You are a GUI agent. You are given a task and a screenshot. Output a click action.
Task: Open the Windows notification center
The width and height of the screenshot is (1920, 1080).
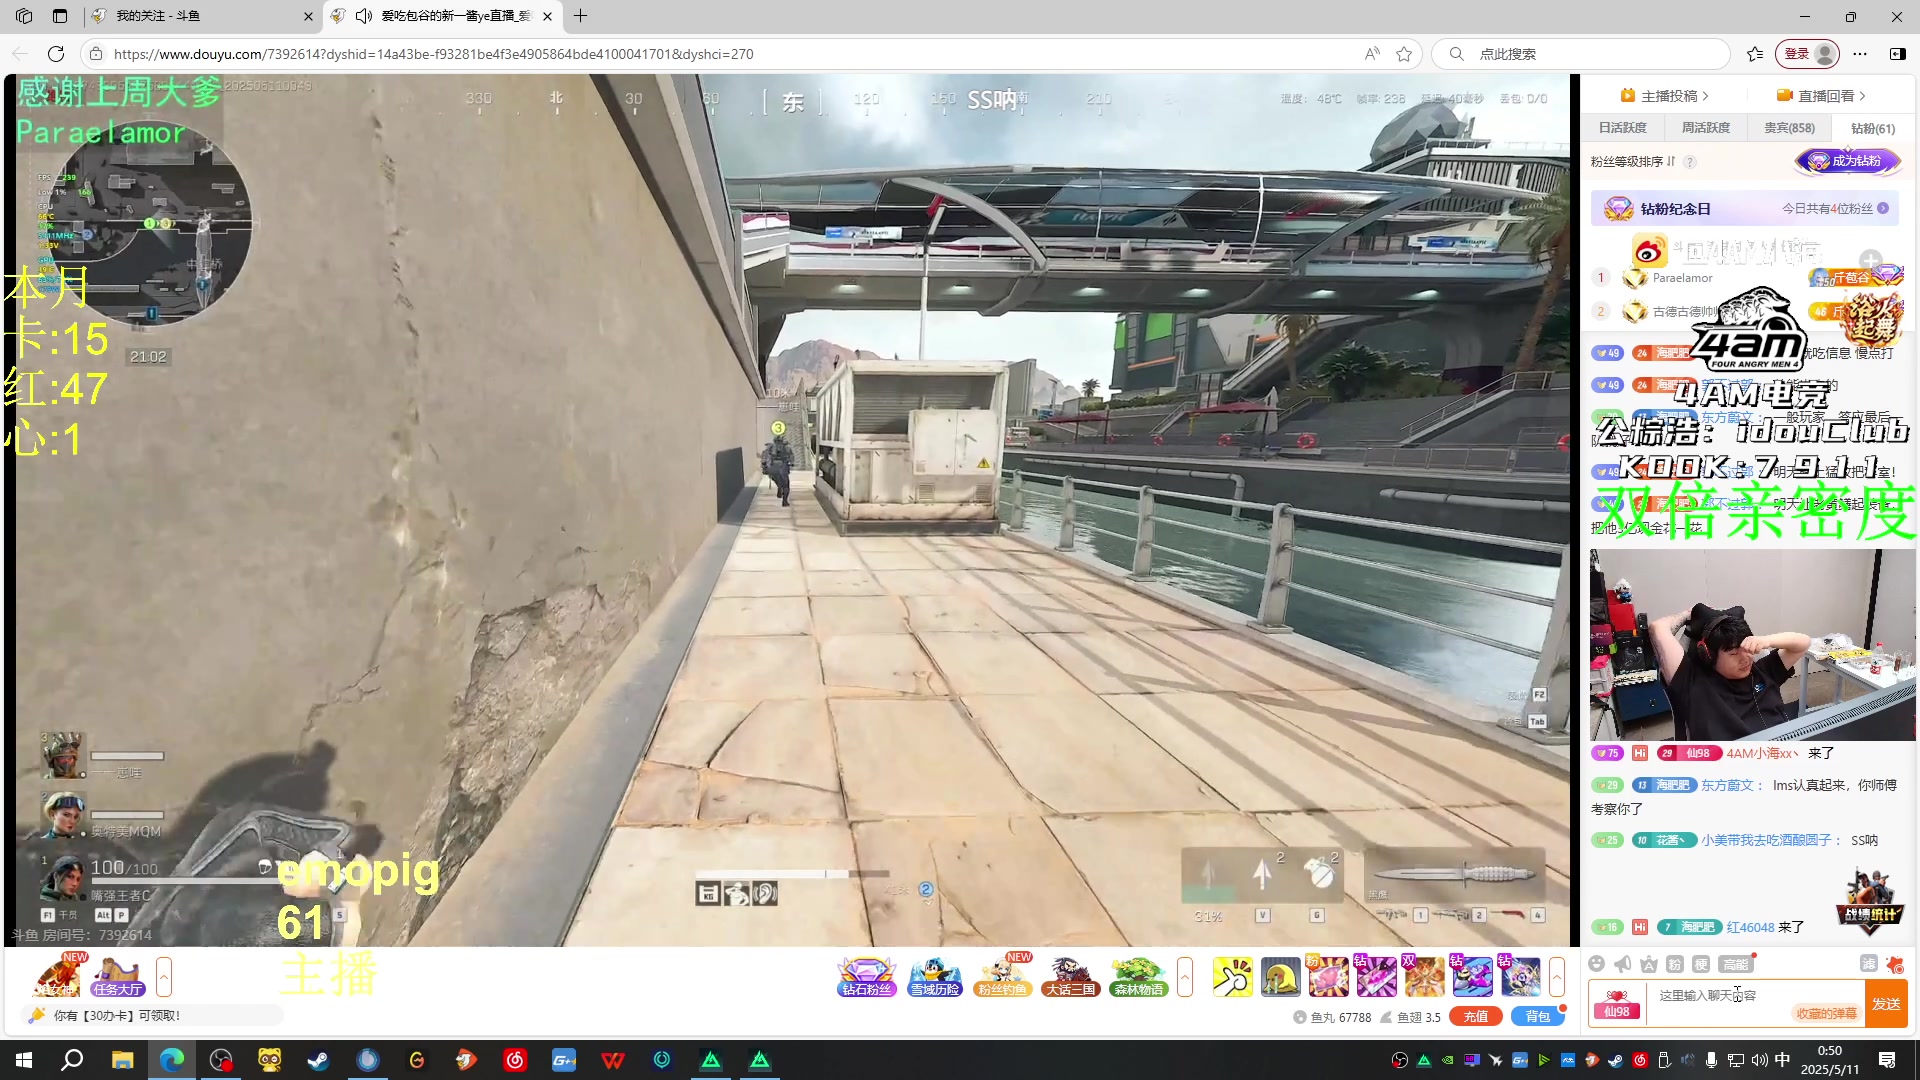pos(1887,1060)
